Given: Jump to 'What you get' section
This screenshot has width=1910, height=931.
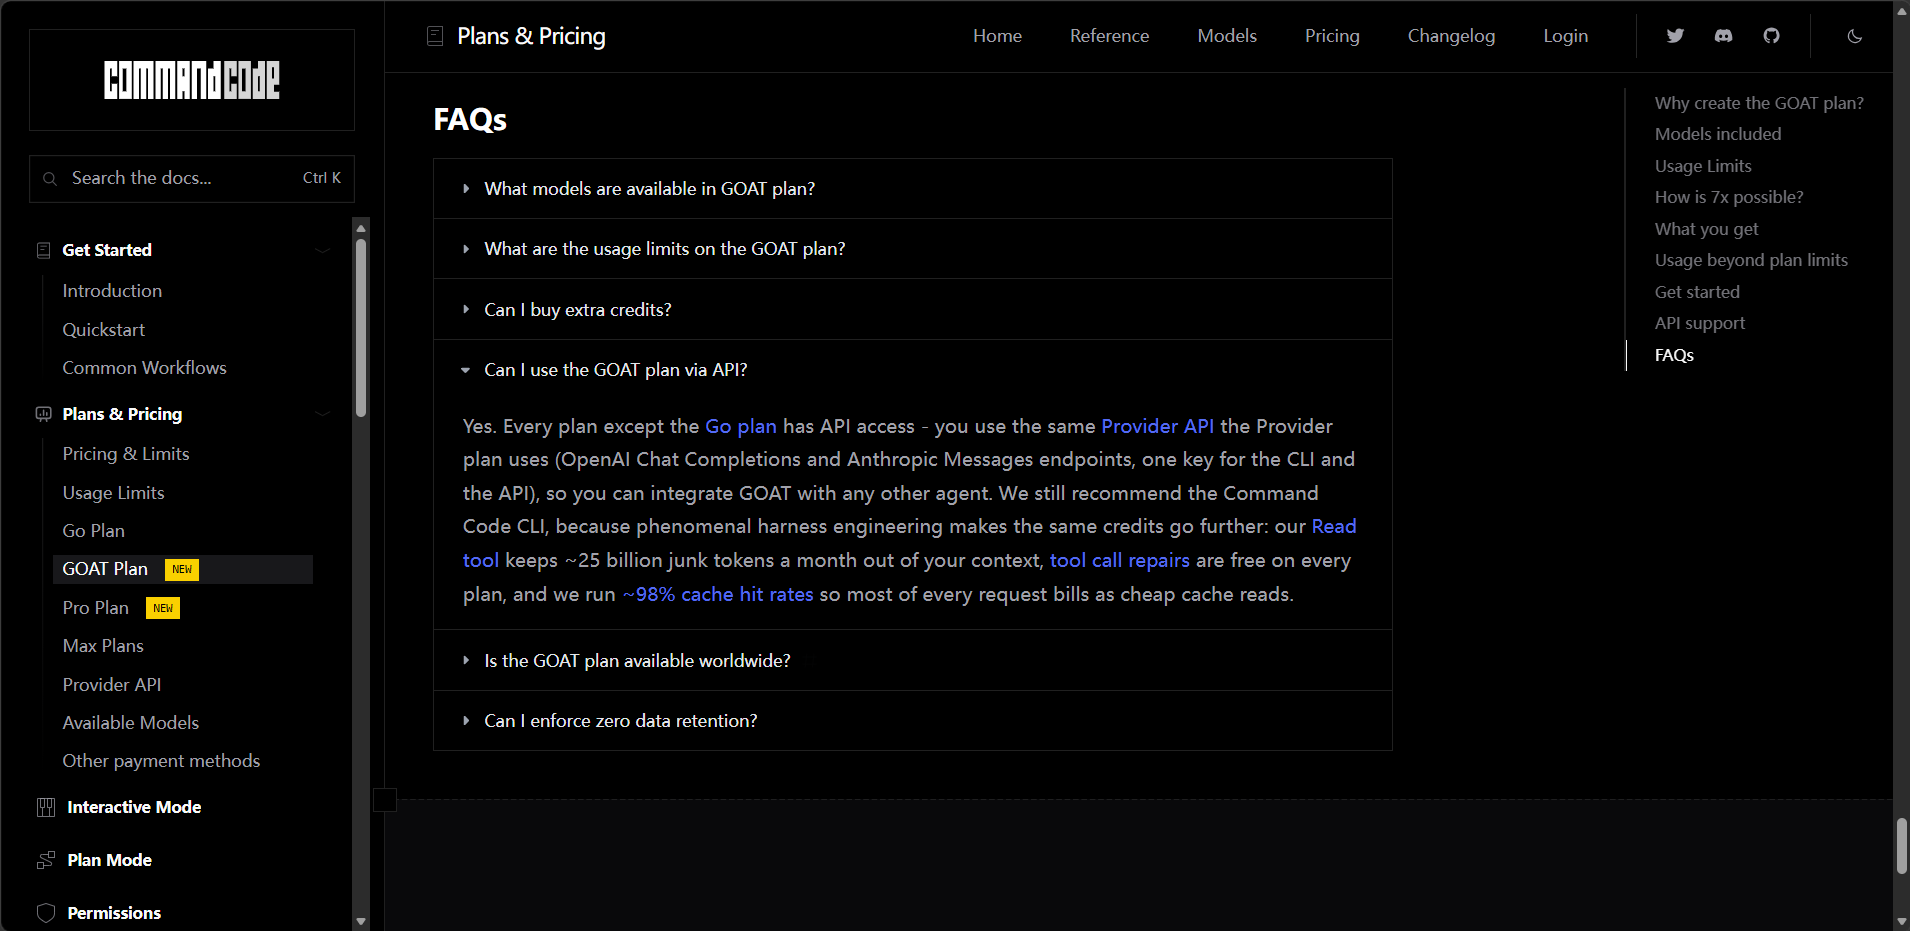Looking at the screenshot, I should 1706,229.
